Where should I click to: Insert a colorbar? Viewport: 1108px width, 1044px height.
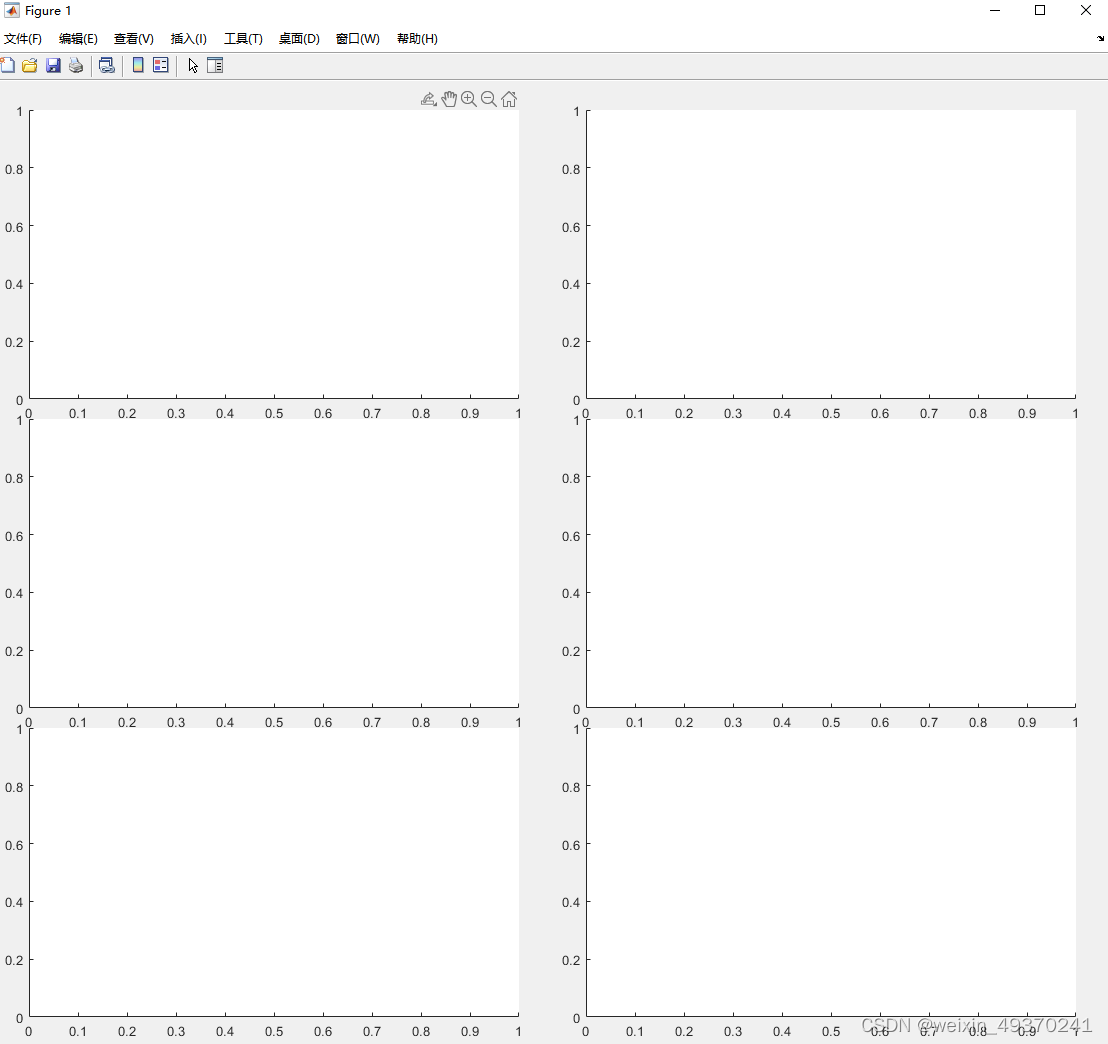pos(138,65)
